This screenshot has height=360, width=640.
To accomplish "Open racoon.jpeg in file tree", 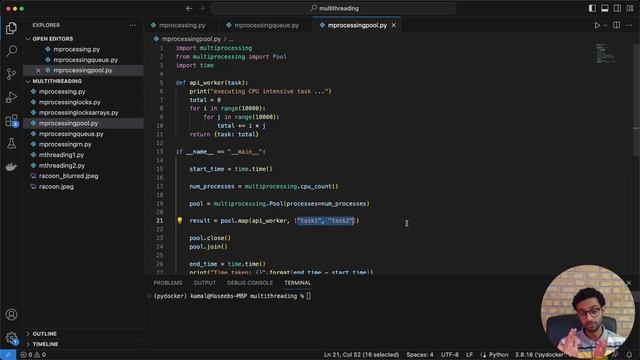I will [83, 187].
